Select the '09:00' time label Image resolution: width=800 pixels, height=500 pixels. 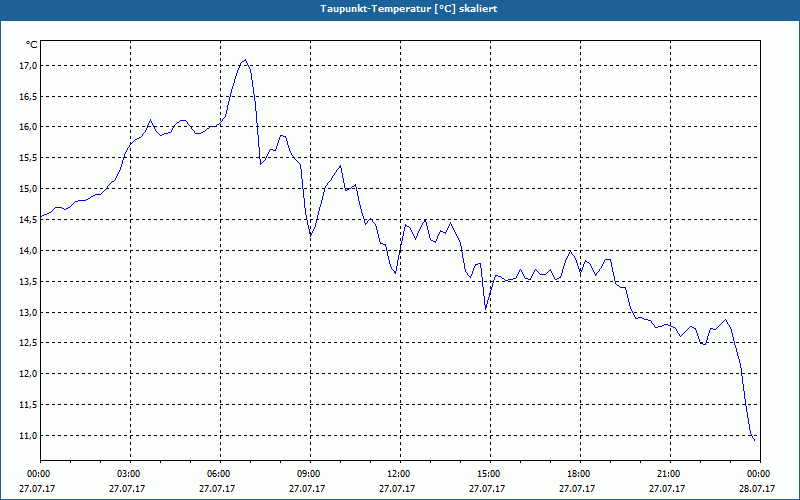click(x=307, y=474)
